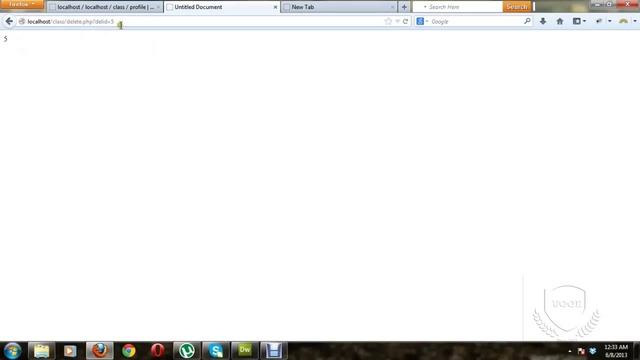Switch to the New Tab tab
Viewport: 640px width, 360px height.
[338, 7]
